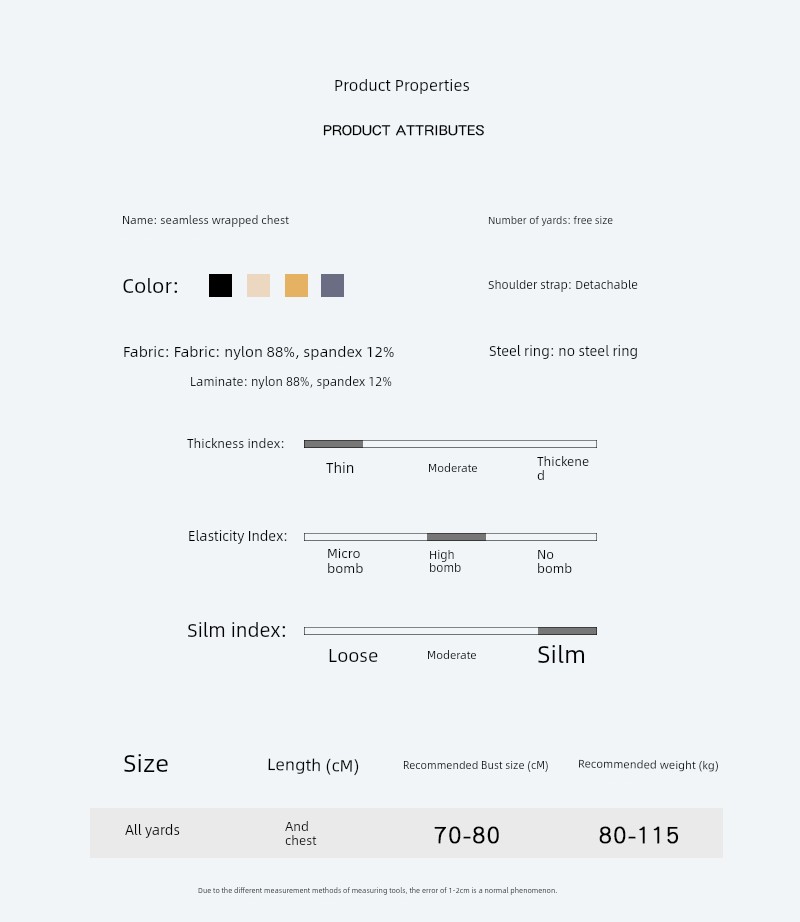Choose the beige color swatch
Viewport: 800px width, 922px height.
pyautogui.click(x=258, y=285)
